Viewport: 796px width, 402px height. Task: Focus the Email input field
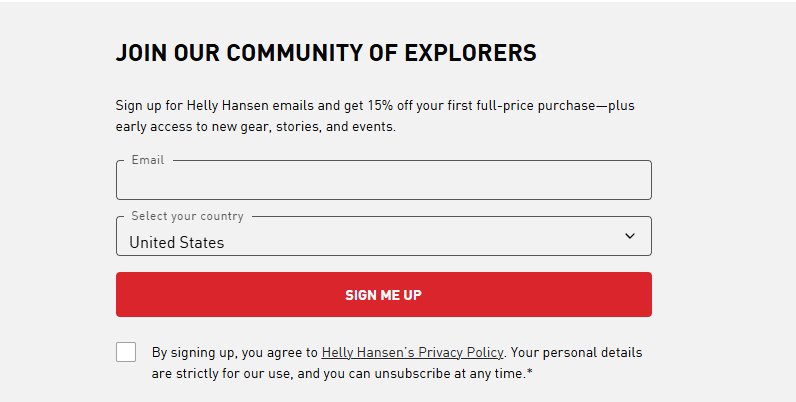[383, 182]
